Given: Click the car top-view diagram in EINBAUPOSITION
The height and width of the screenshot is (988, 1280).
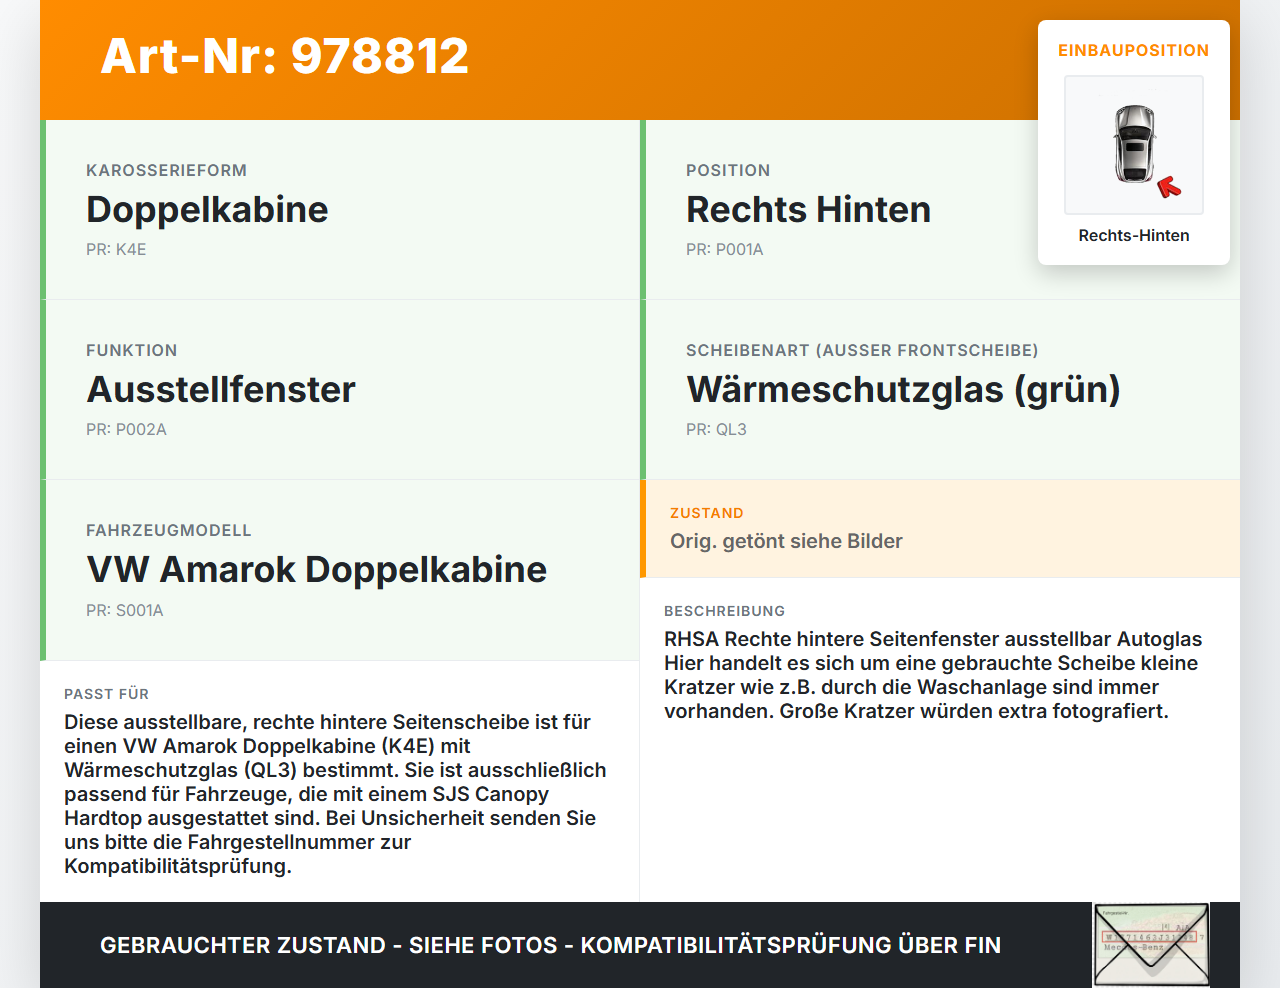Looking at the screenshot, I should [1133, 144].
